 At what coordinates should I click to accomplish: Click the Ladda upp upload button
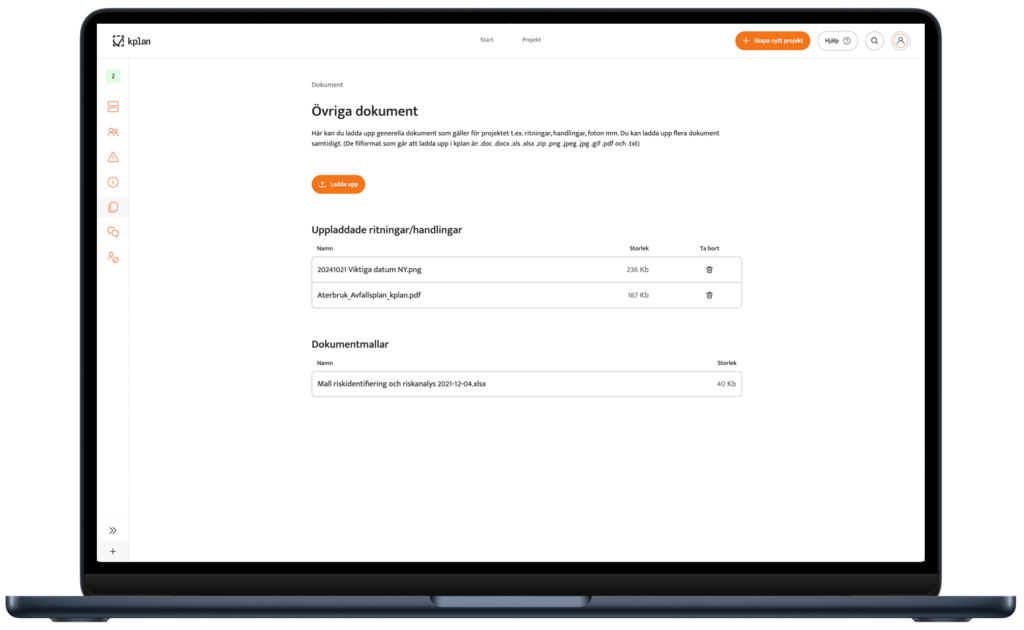(x=338, y=184)
